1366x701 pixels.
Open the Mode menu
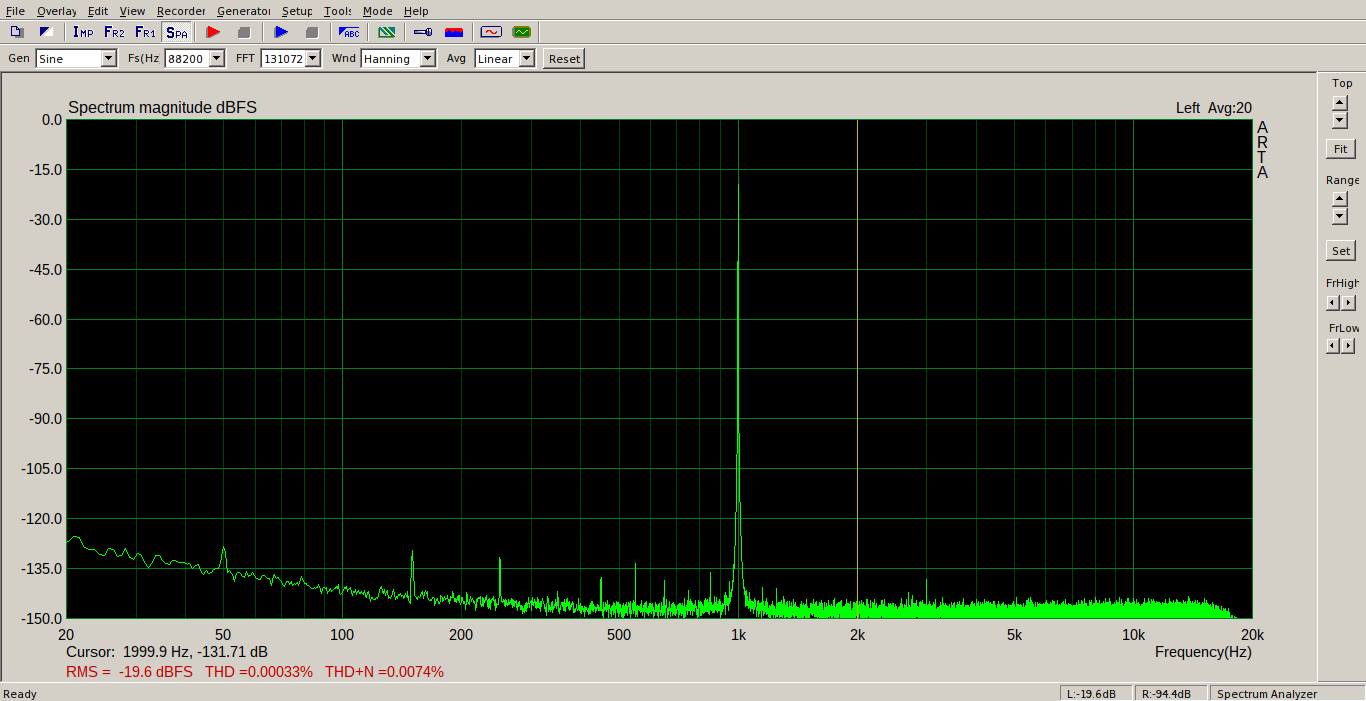(x=378, y=11)
